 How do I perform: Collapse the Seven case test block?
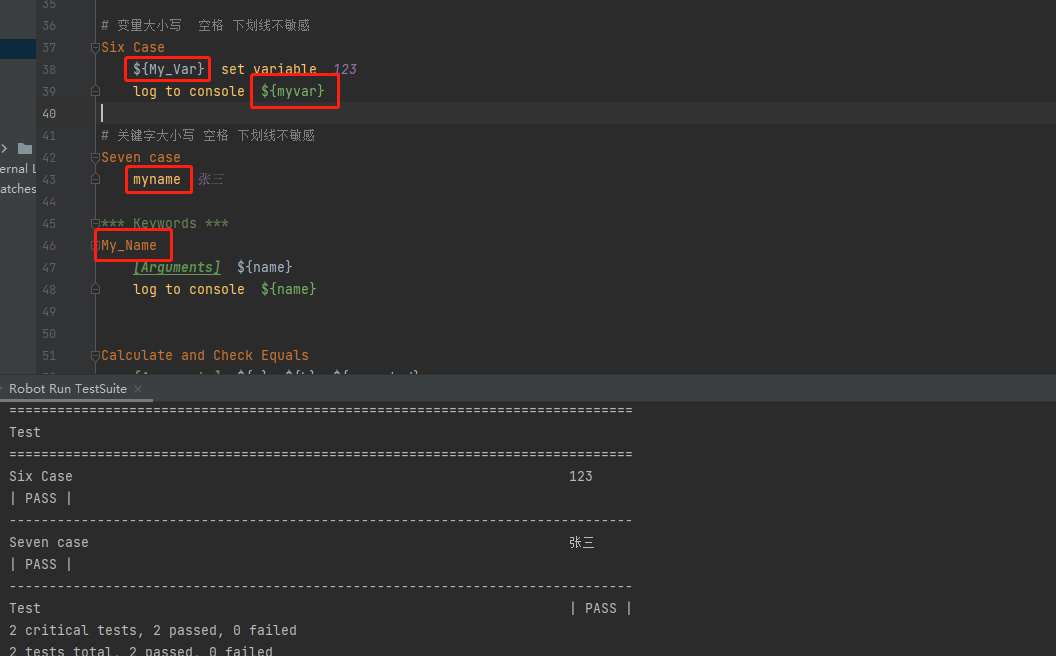96,157
